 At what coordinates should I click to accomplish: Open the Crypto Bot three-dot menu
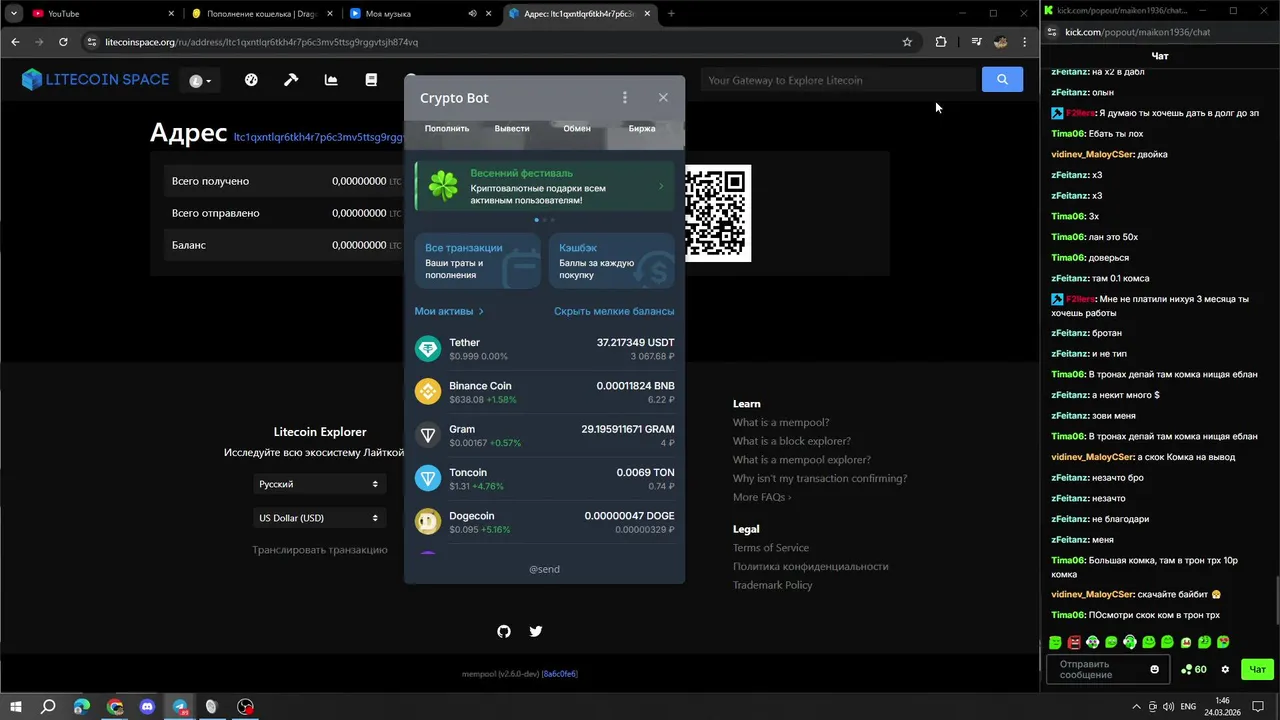[x=625, y=98]
